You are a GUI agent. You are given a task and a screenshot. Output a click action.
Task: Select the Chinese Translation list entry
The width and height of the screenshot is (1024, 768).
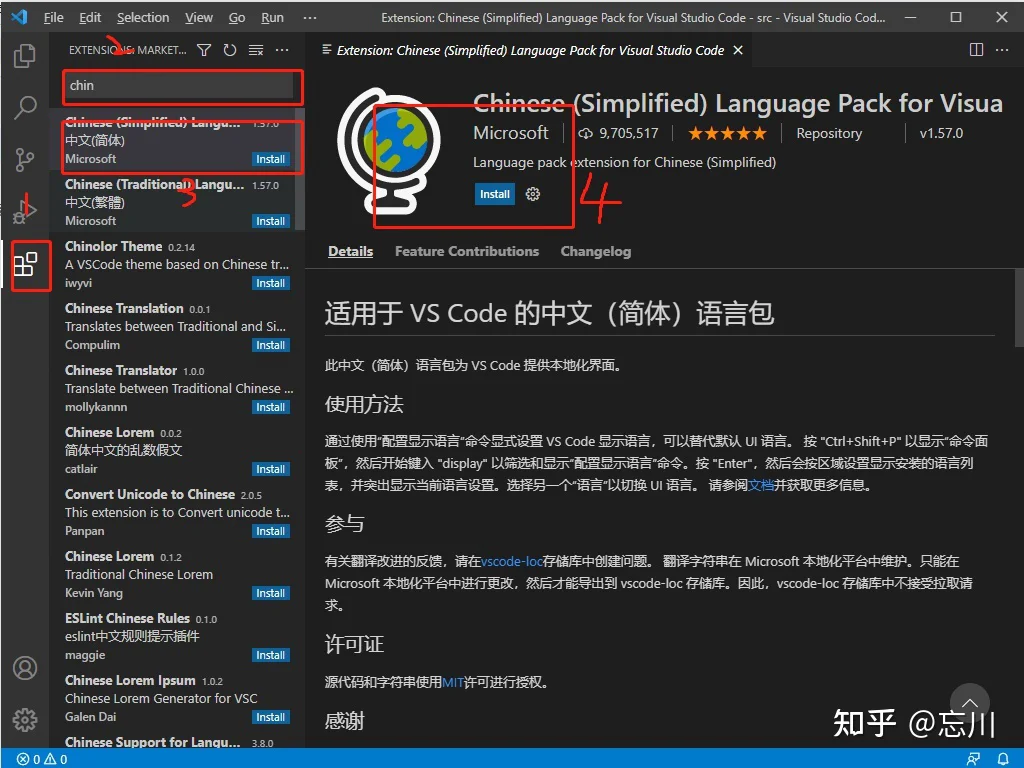coord(177,327)
